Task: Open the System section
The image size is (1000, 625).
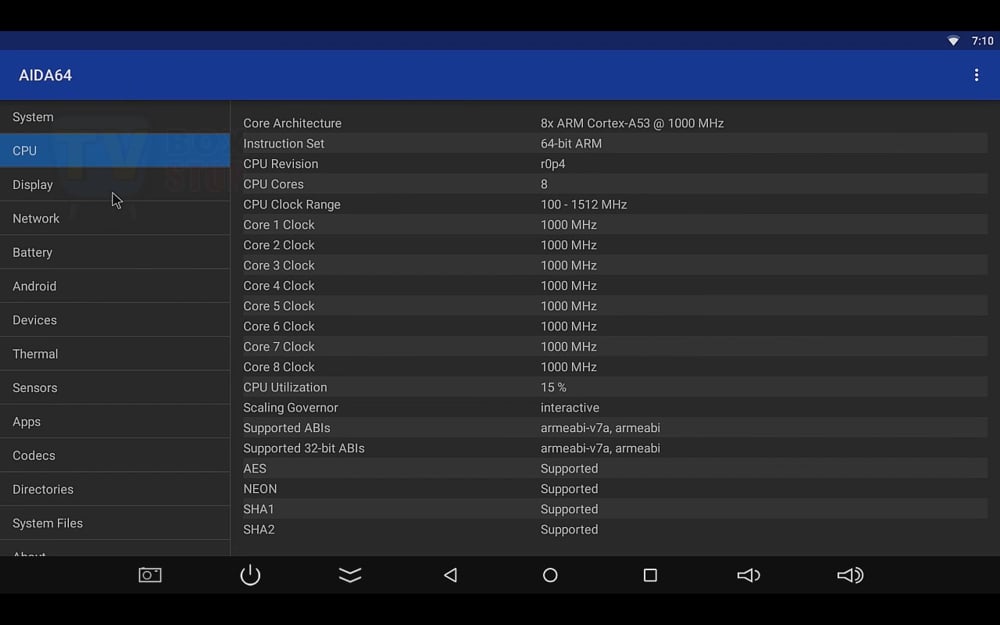Action: coord(115,117)
